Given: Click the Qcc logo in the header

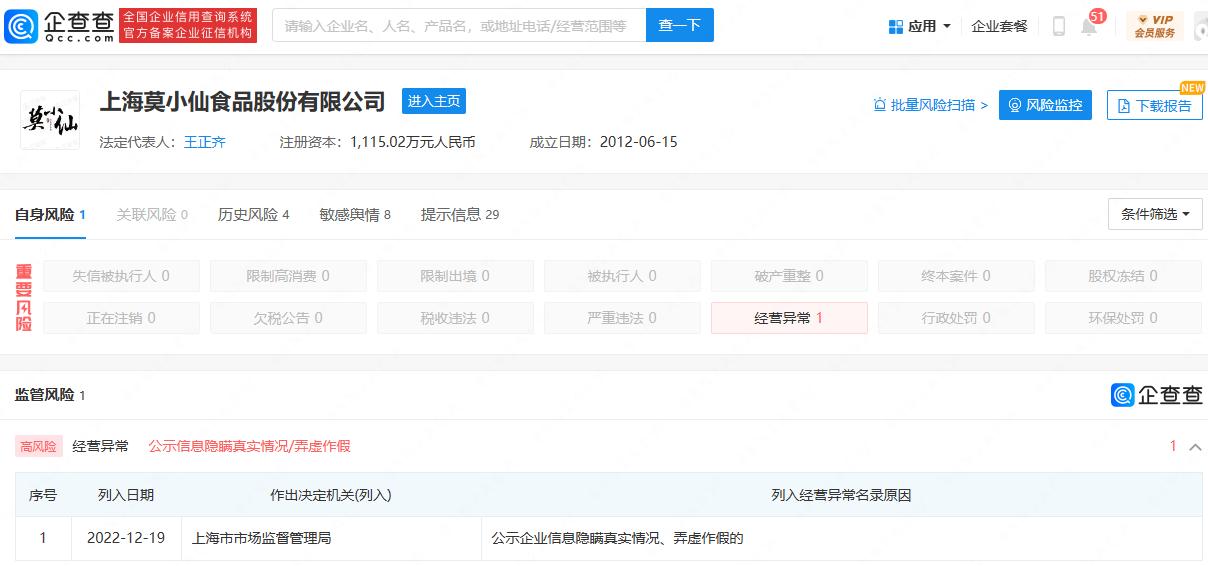Looking at the screenshot, I should (58, 25).
